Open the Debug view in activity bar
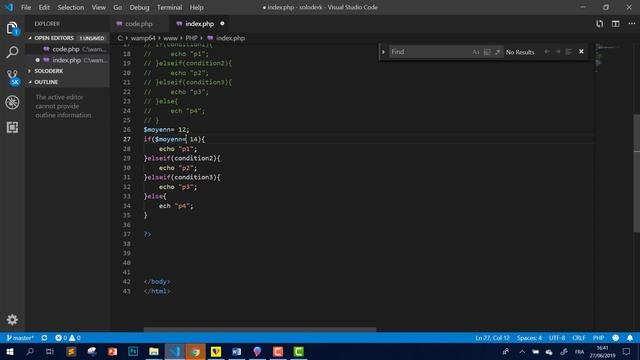This screenshot has height=360, width=640. pos(12,102)
